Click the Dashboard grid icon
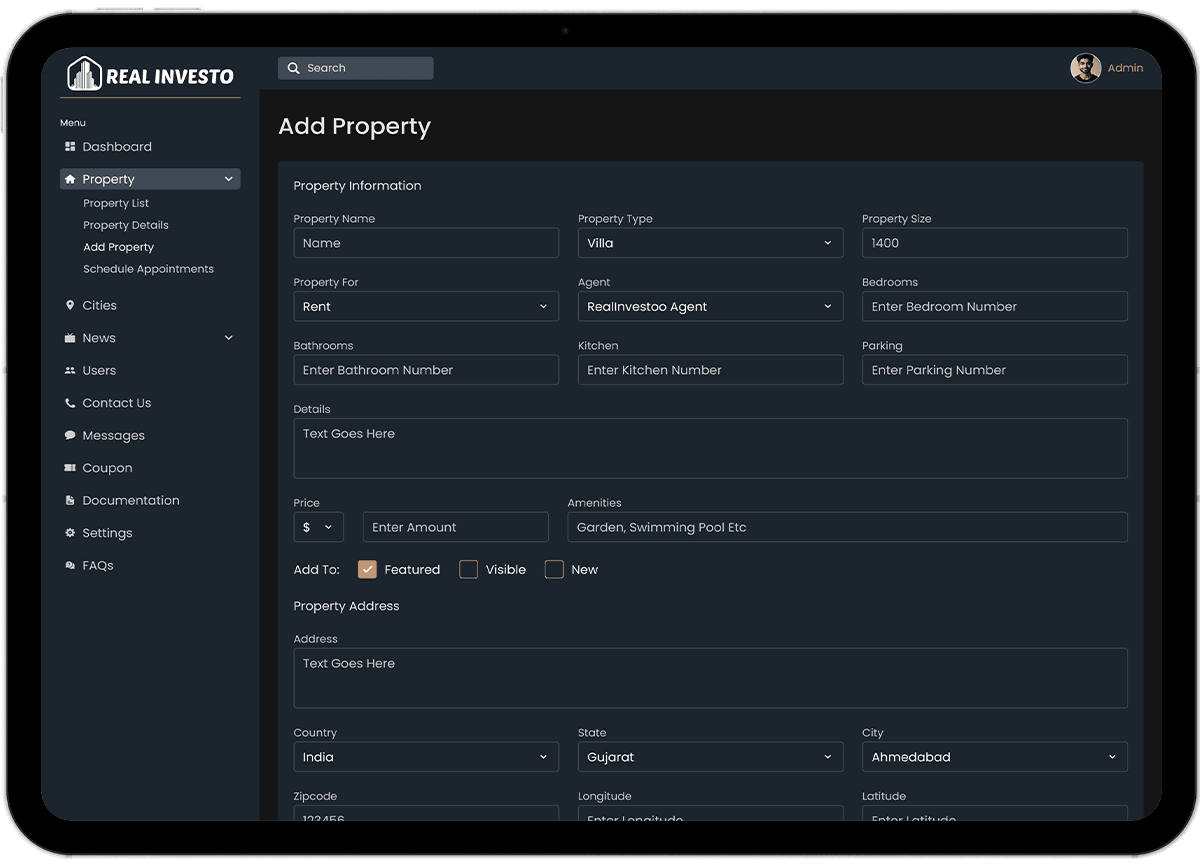Screen dimensions: 1200x866 (x=70, y=147)
